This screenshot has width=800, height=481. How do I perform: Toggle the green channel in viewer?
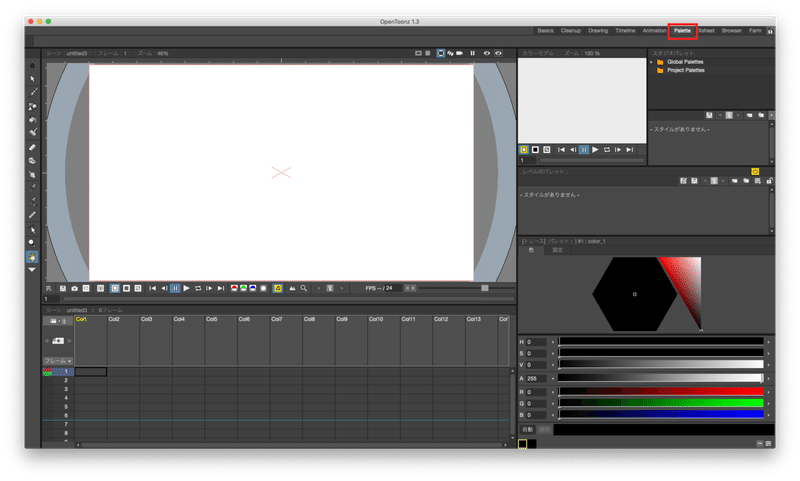243,288
